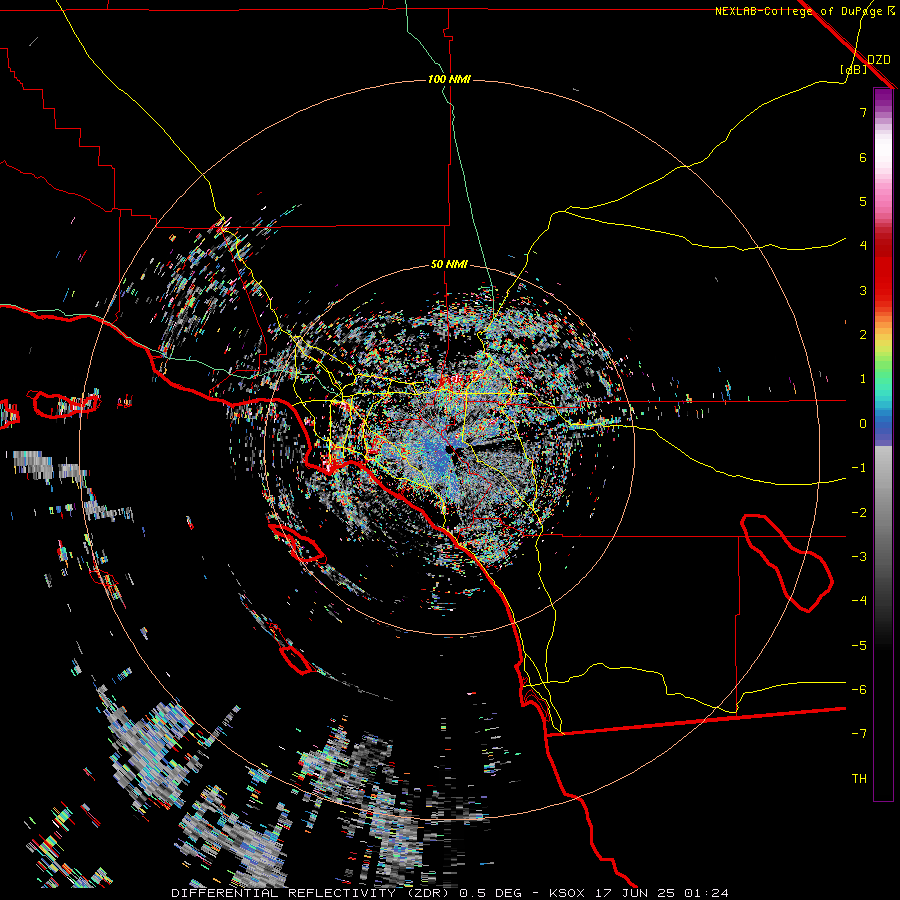Click the 5 value on the color scale
Viewport: 900px width, 900px height.
pyautogui.click(x=863, y=201)
